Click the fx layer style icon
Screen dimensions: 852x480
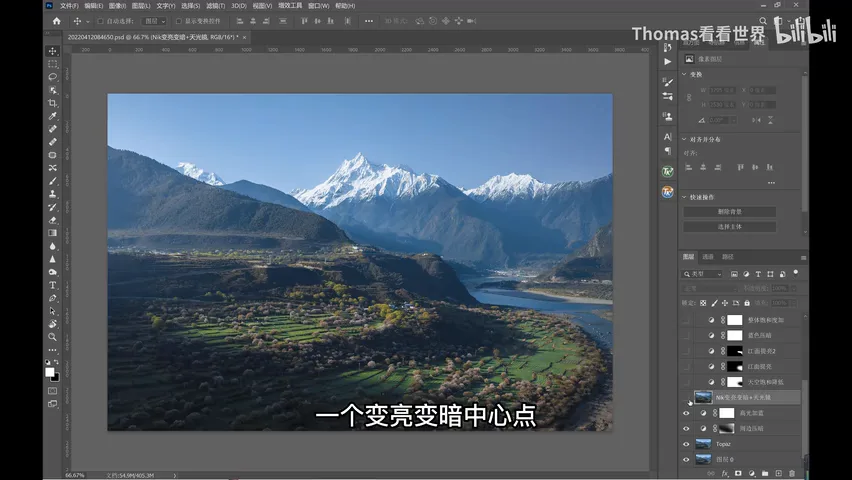(724, 473)
